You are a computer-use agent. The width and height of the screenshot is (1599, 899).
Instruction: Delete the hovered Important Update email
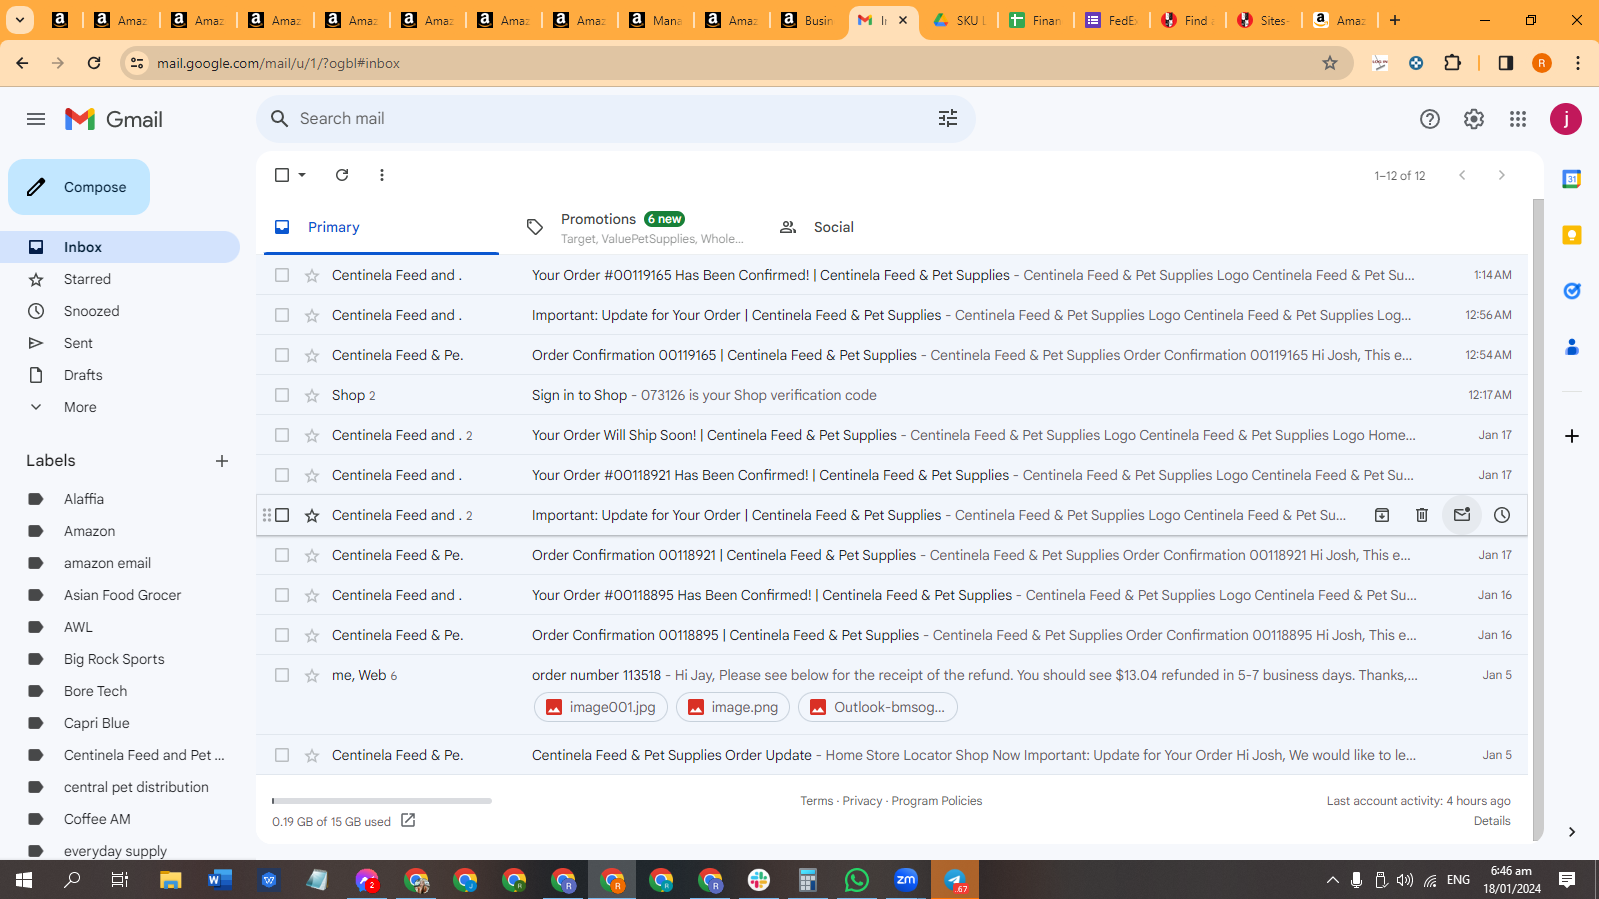coord(1422,515)
